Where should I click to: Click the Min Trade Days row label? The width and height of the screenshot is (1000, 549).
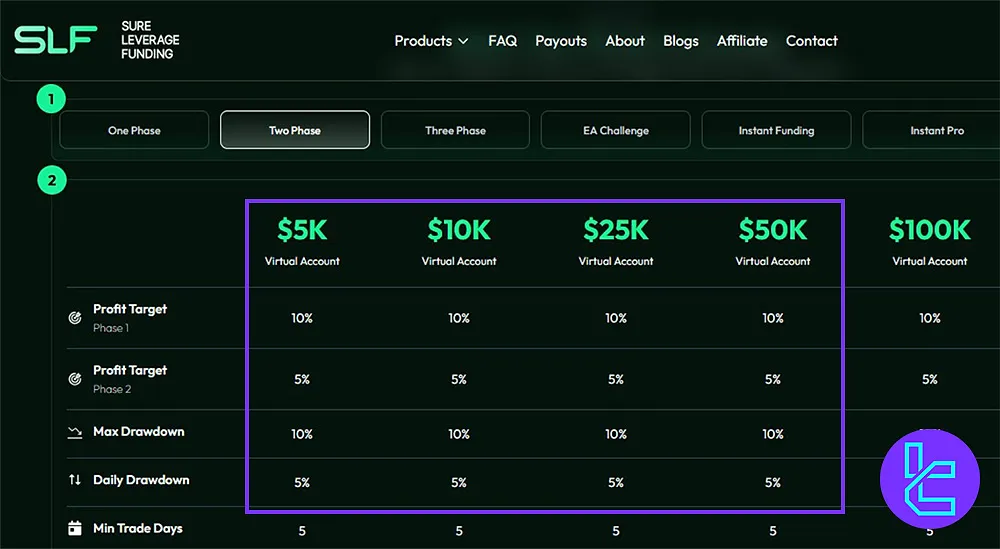tap(138, 529)
